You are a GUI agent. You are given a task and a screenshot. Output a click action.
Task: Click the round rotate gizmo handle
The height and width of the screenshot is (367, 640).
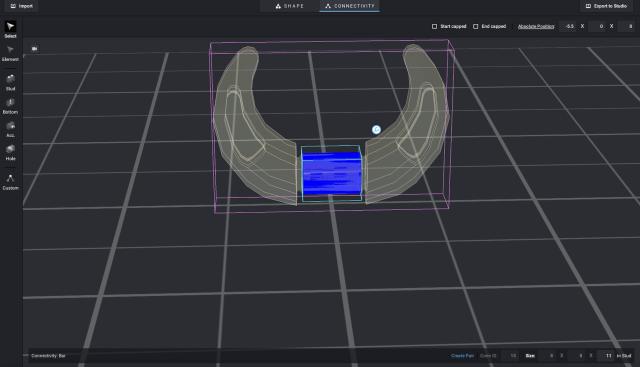376,130
